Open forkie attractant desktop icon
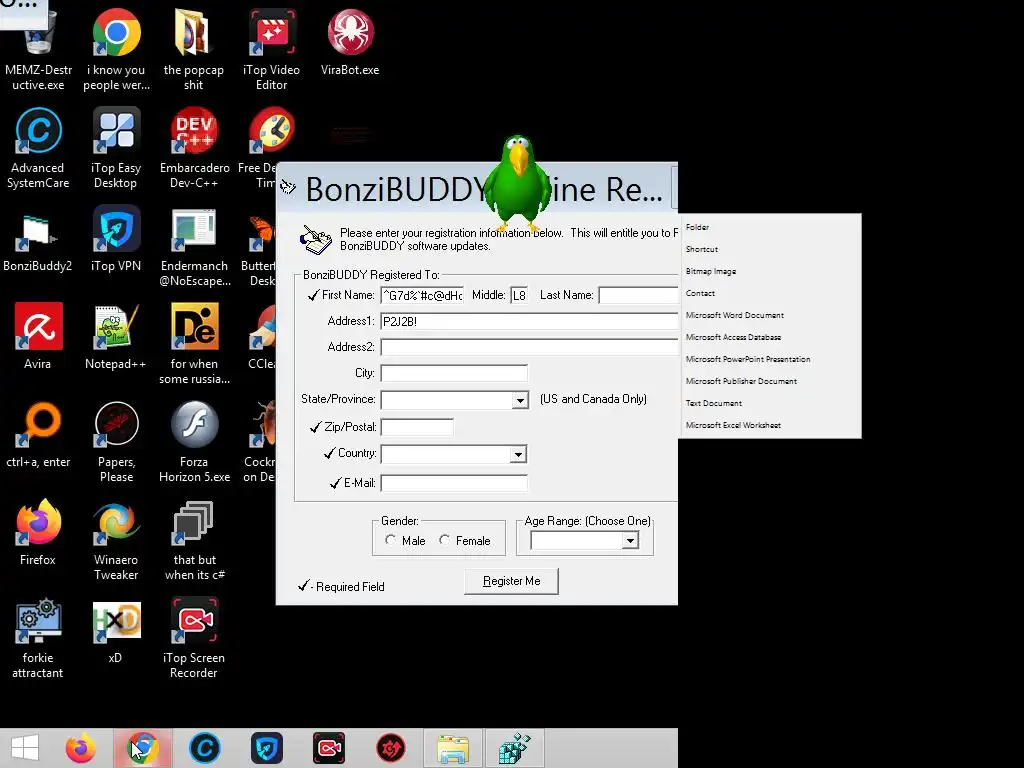The height and width of the screenshot is (768, 1024). [38, 637]
